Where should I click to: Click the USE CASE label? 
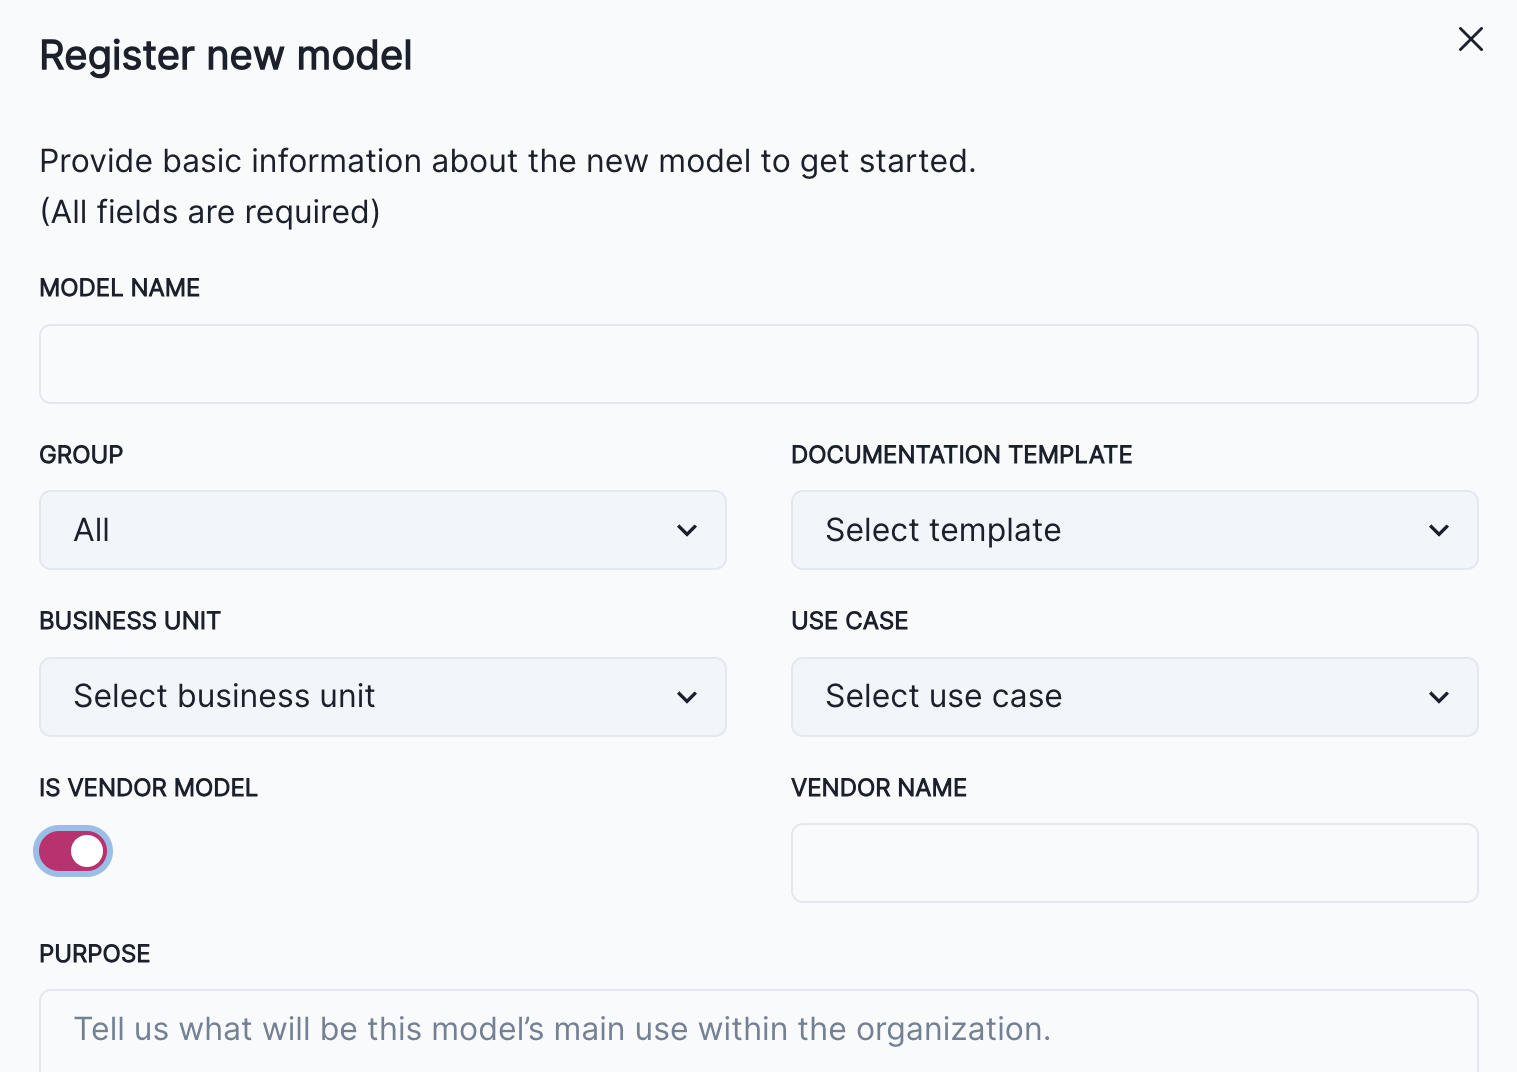pos(848,621)
